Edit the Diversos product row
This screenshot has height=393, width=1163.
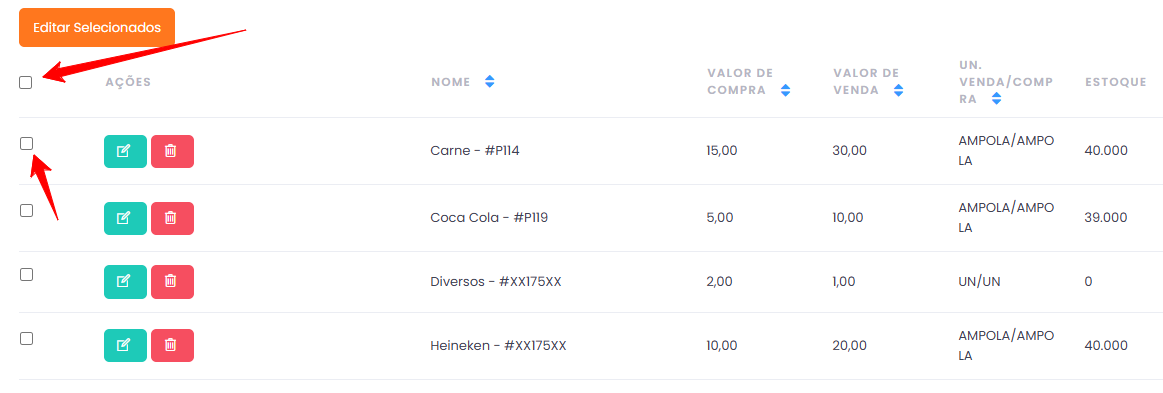(125, 282)
